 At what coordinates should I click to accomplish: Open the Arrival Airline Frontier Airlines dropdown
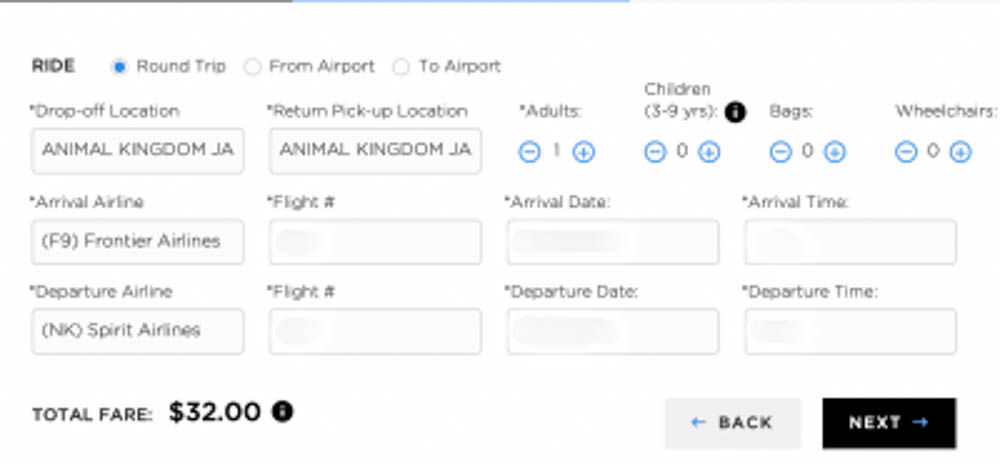click(x=138, y=242)
